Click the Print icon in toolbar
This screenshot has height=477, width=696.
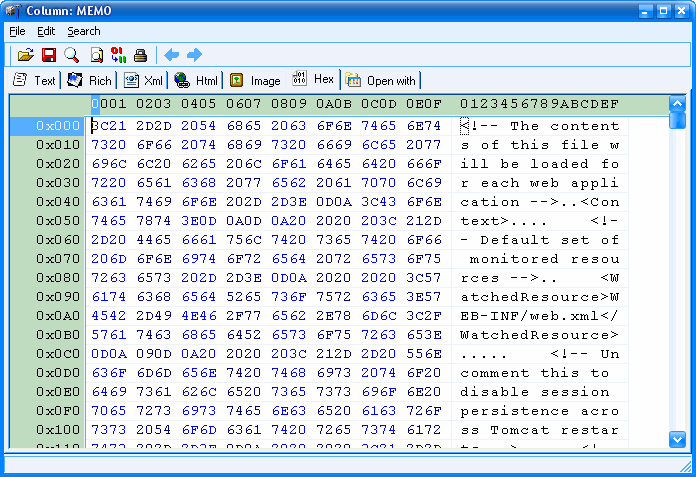[141, 55]
